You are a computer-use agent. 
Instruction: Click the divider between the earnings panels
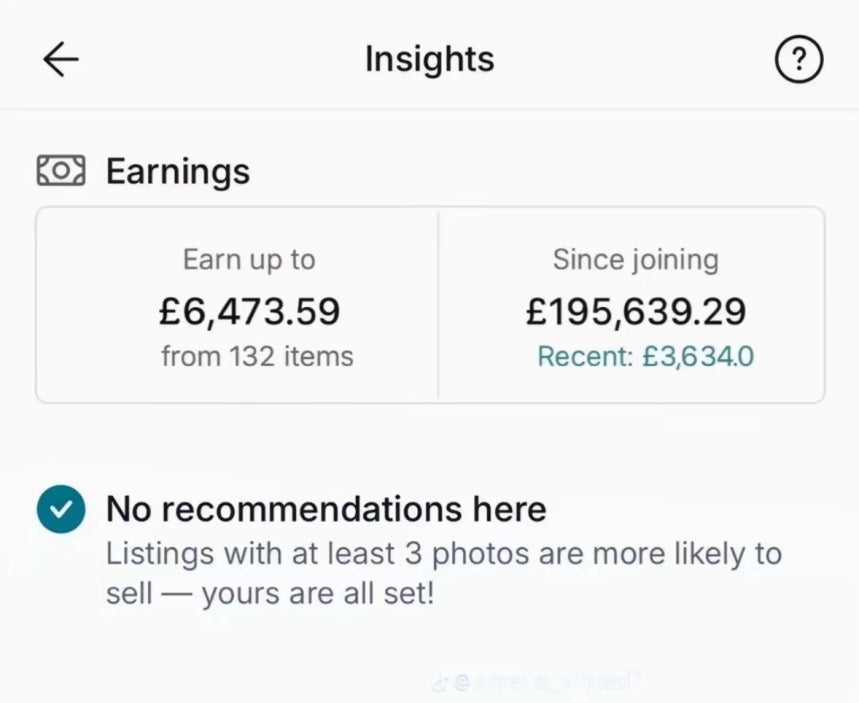pos(438,305)
